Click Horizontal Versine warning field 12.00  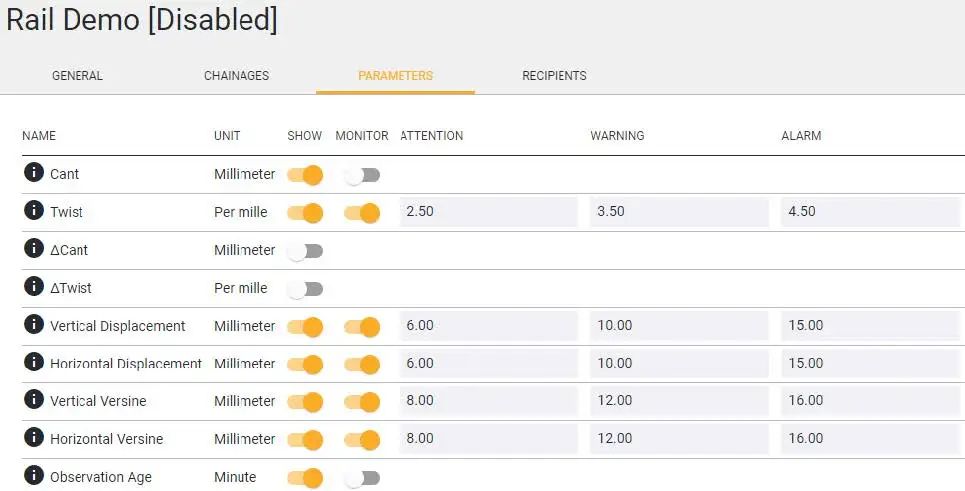point(679,439)
